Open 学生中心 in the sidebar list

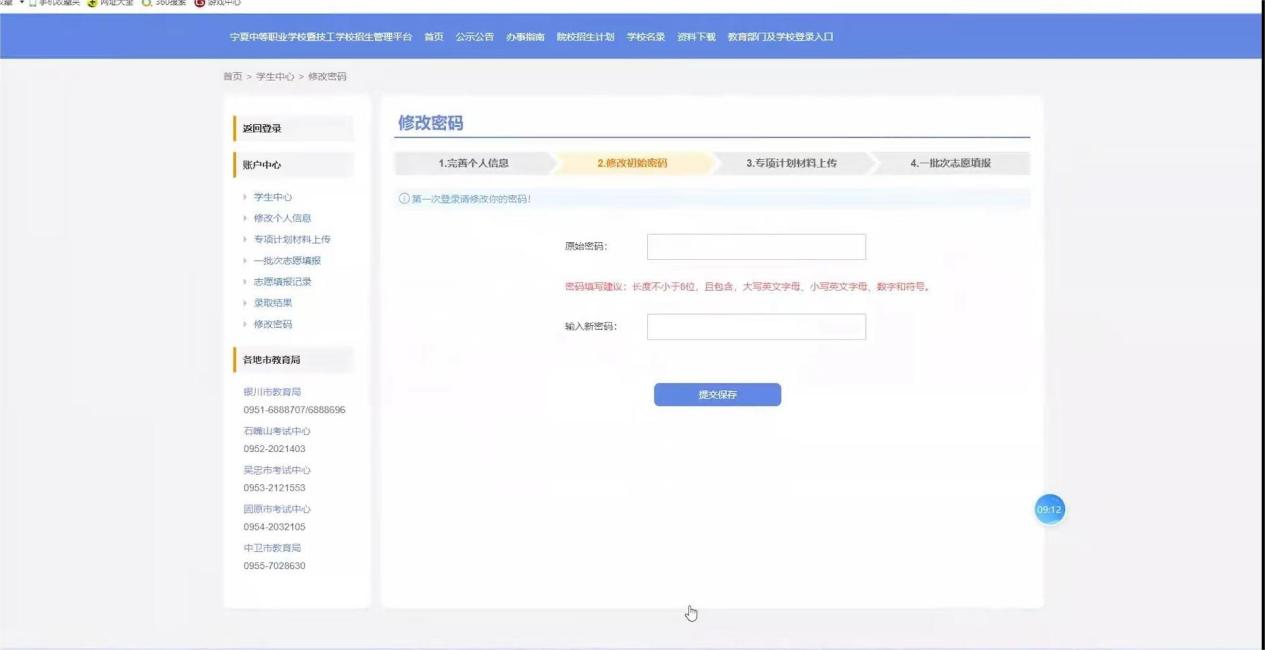click(x=273, y=197)
